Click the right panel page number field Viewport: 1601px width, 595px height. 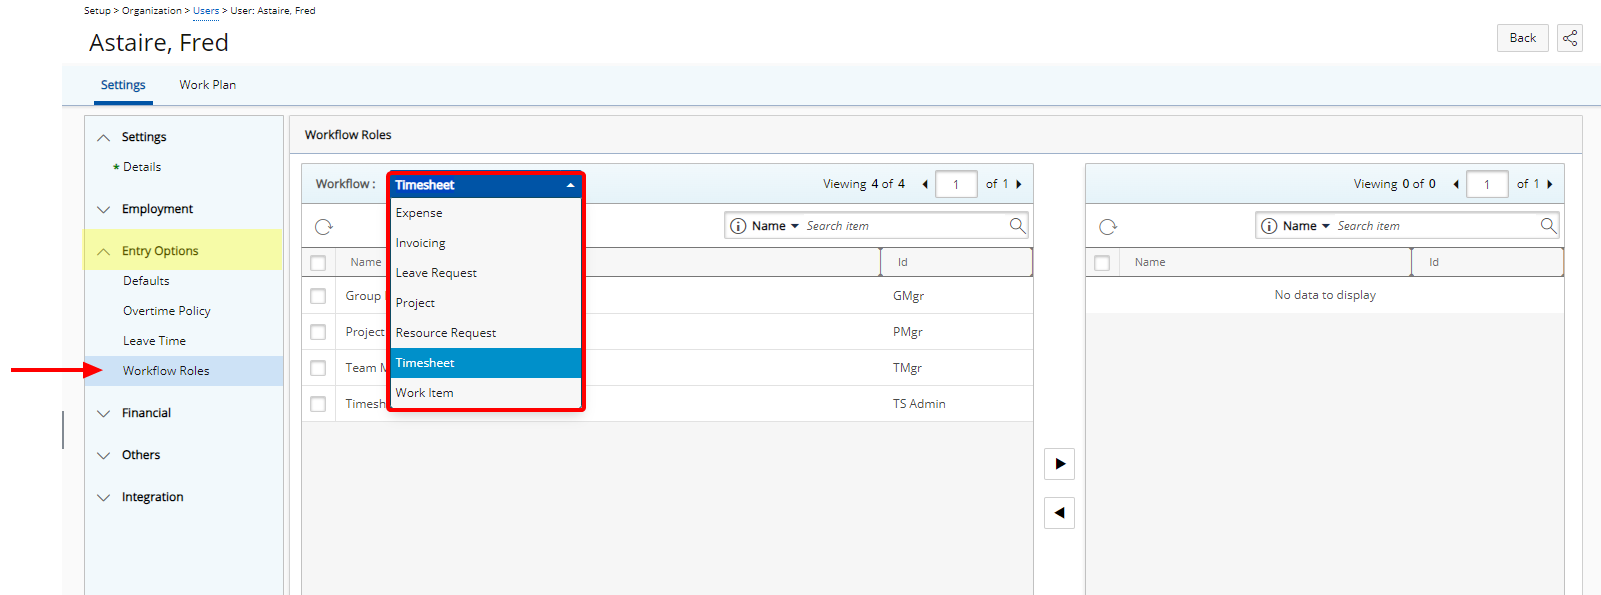pos(1487,184)
